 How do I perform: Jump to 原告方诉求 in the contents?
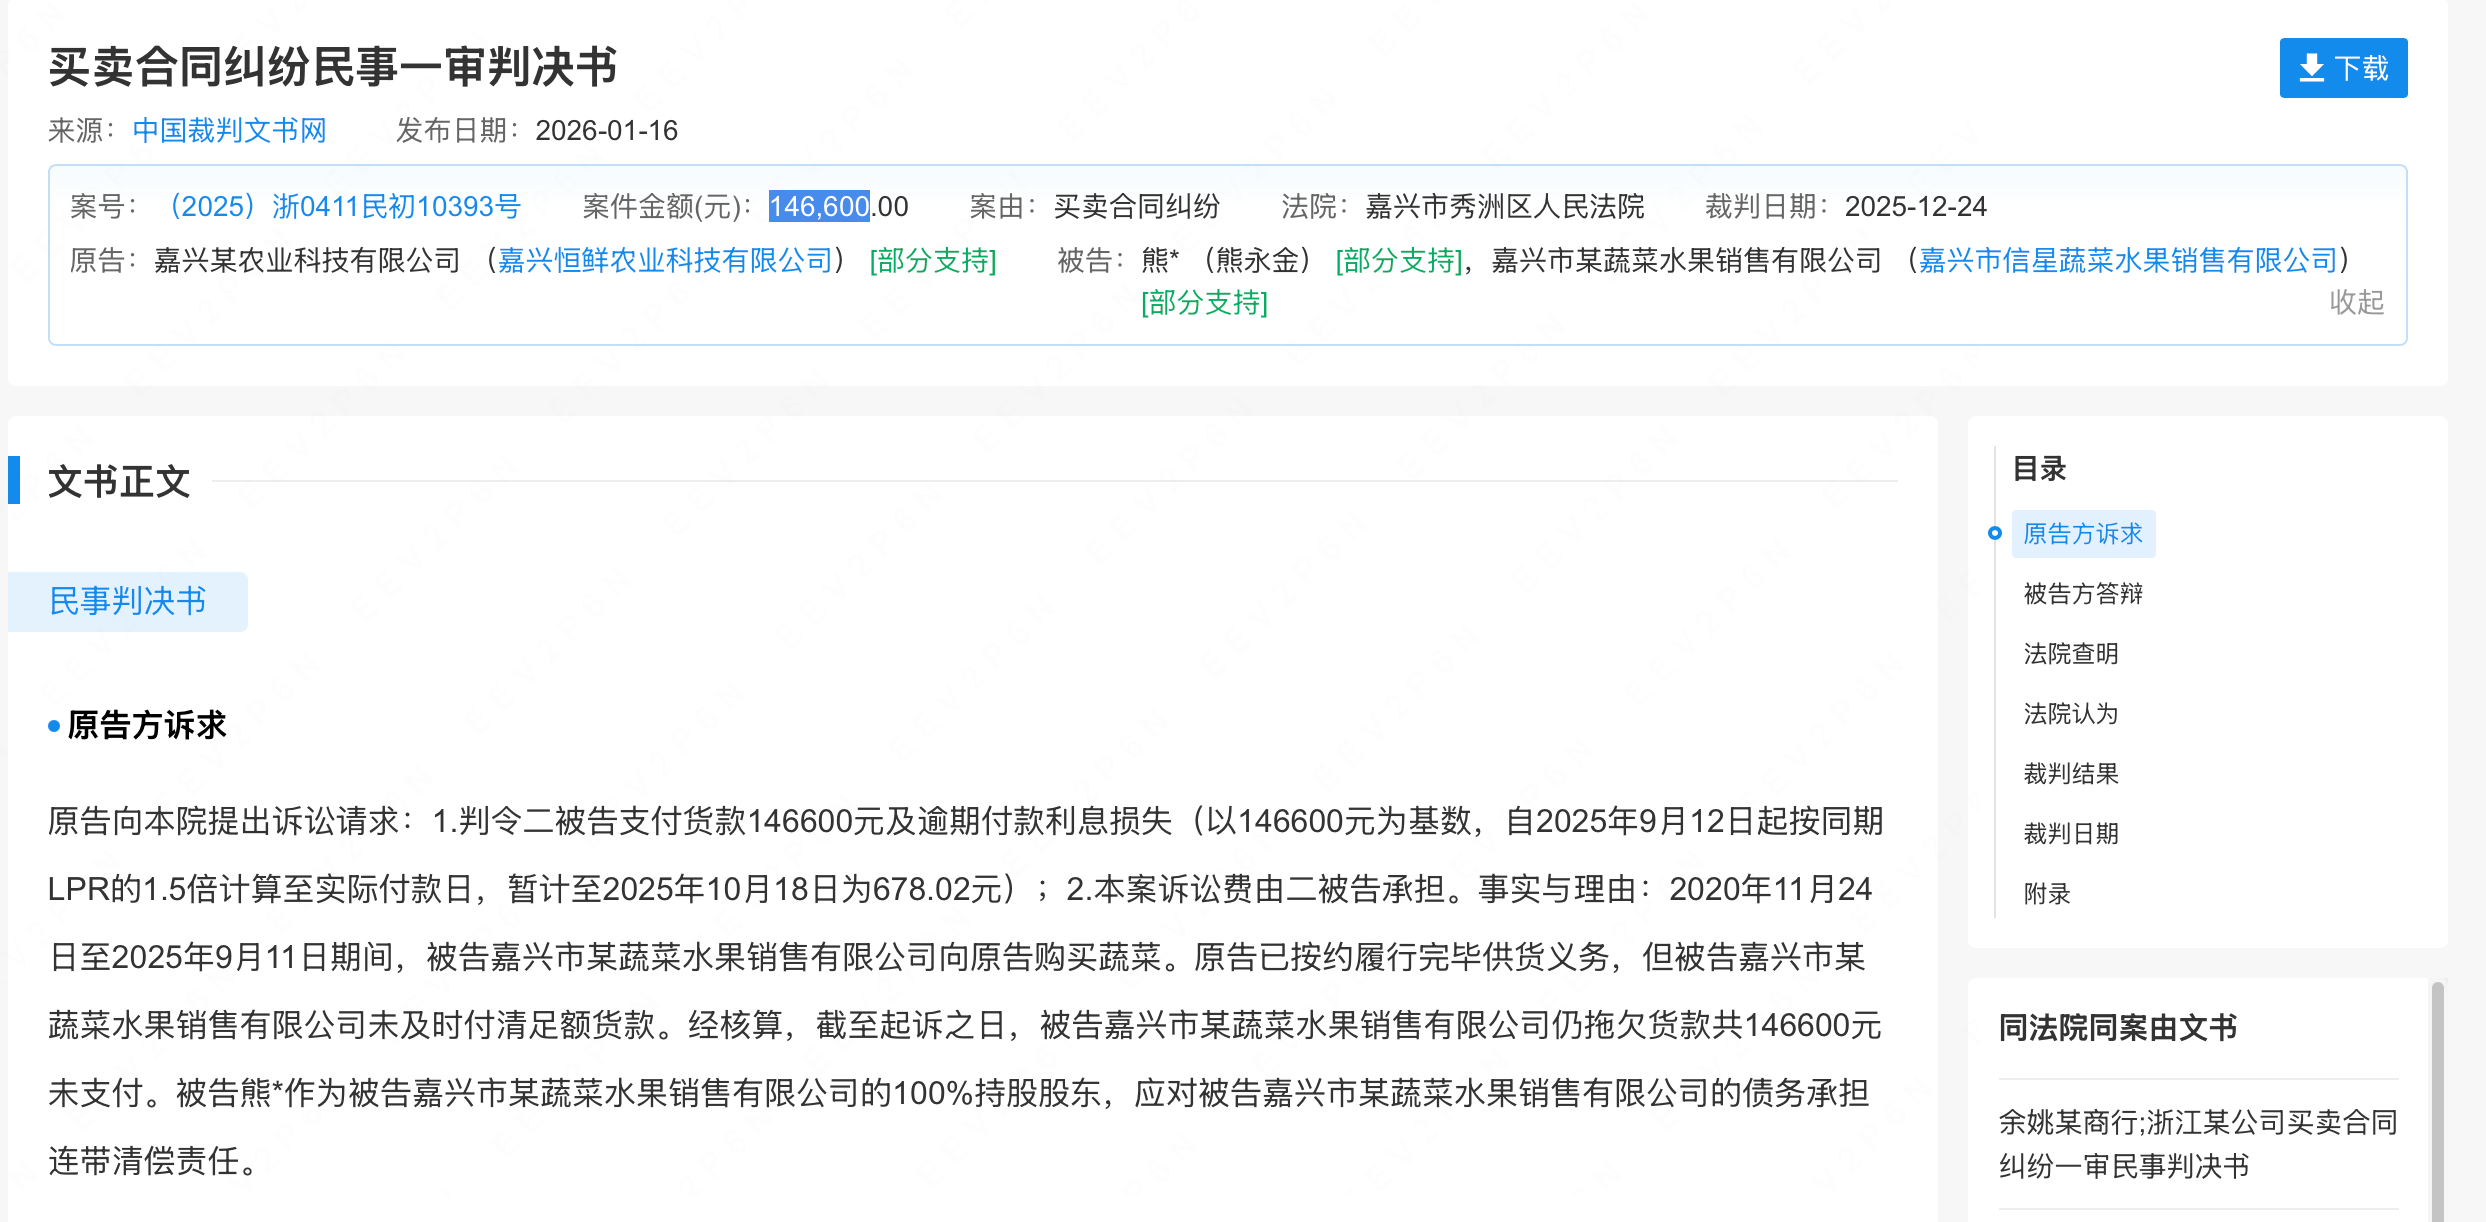pos(2082,534)
